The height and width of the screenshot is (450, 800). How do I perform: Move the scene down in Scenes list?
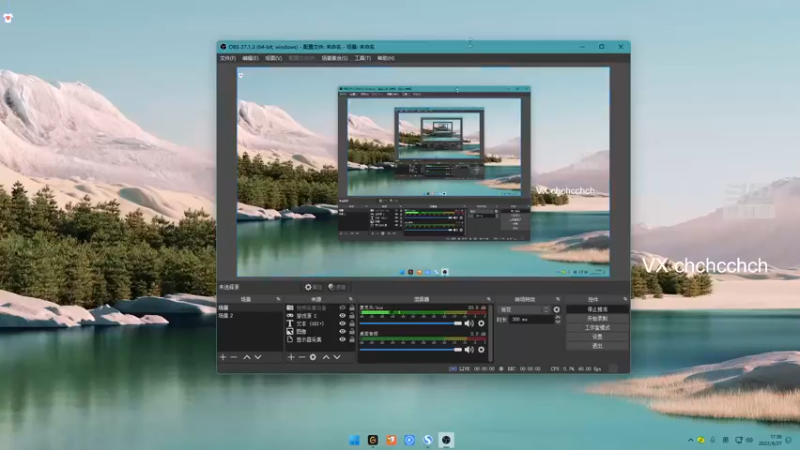[258, 357]
